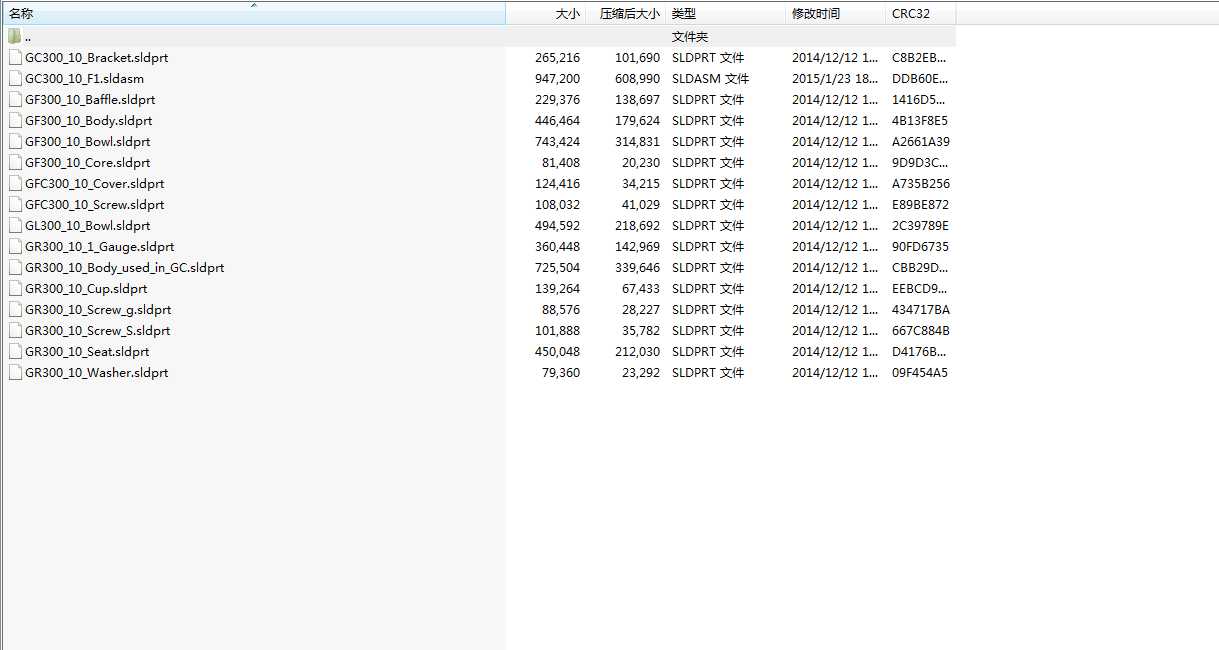
Task: Click file icon of GL300_10_Bowl.sldprt
Action: [15, 225]
